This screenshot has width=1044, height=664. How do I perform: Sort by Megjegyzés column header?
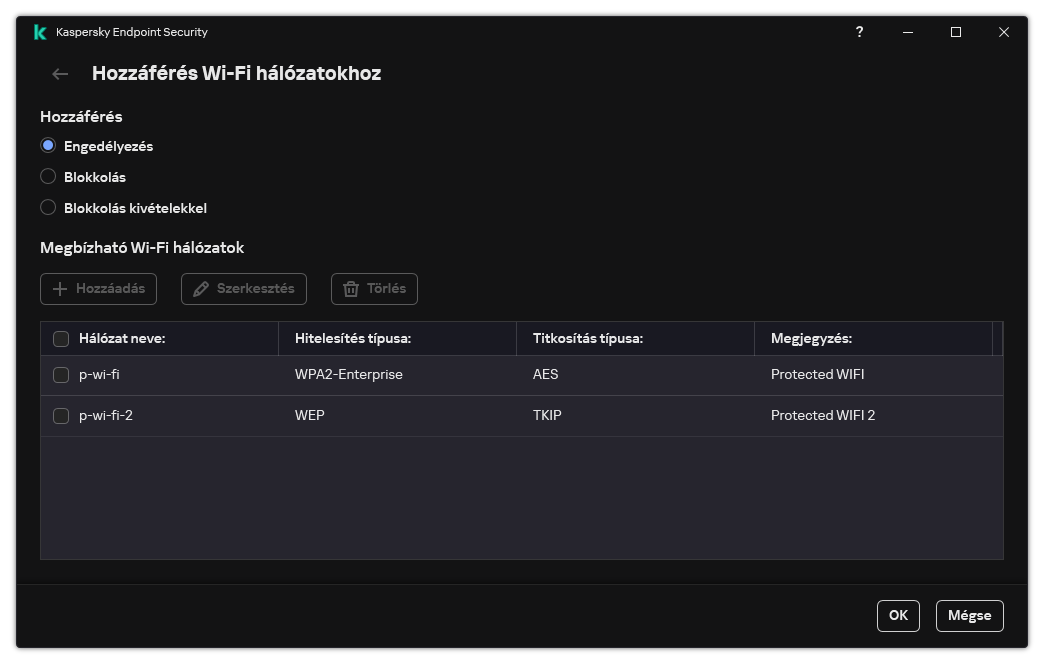pos(811,339)
